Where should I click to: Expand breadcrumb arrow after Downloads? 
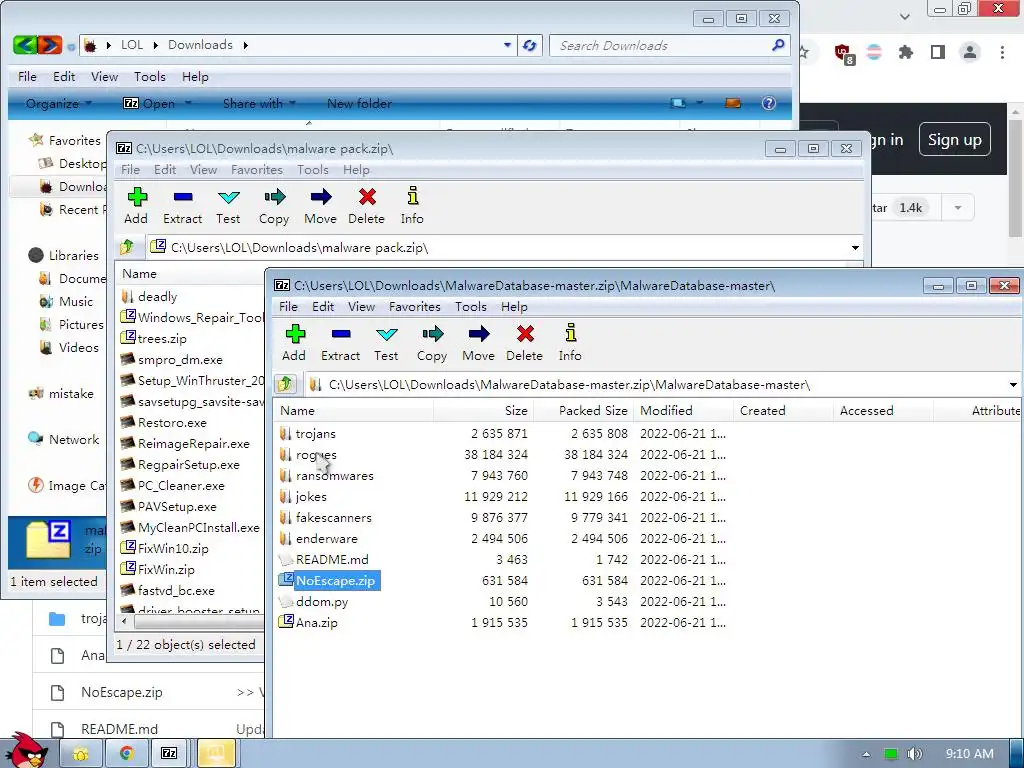(x=246, y=45)
